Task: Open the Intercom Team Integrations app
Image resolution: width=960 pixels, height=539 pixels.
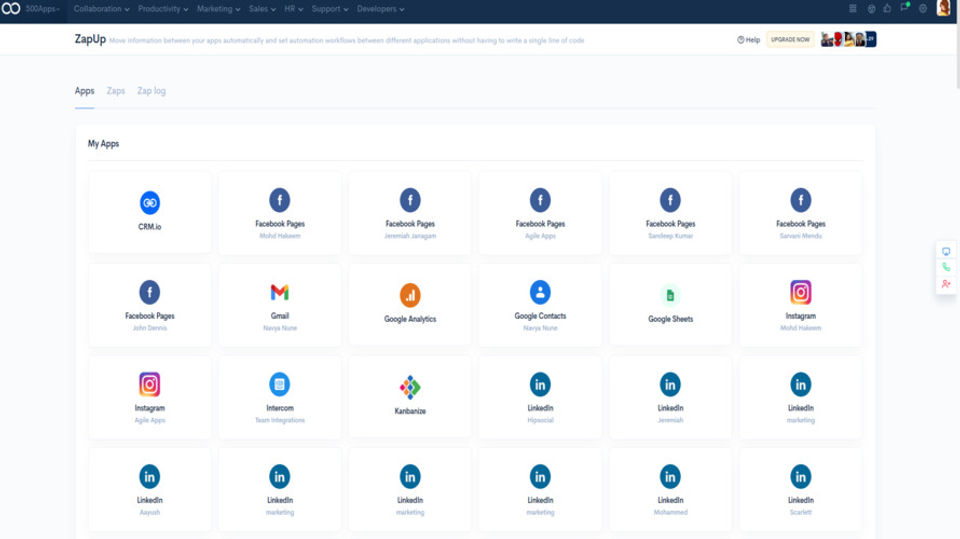Action: click(280, 397)
